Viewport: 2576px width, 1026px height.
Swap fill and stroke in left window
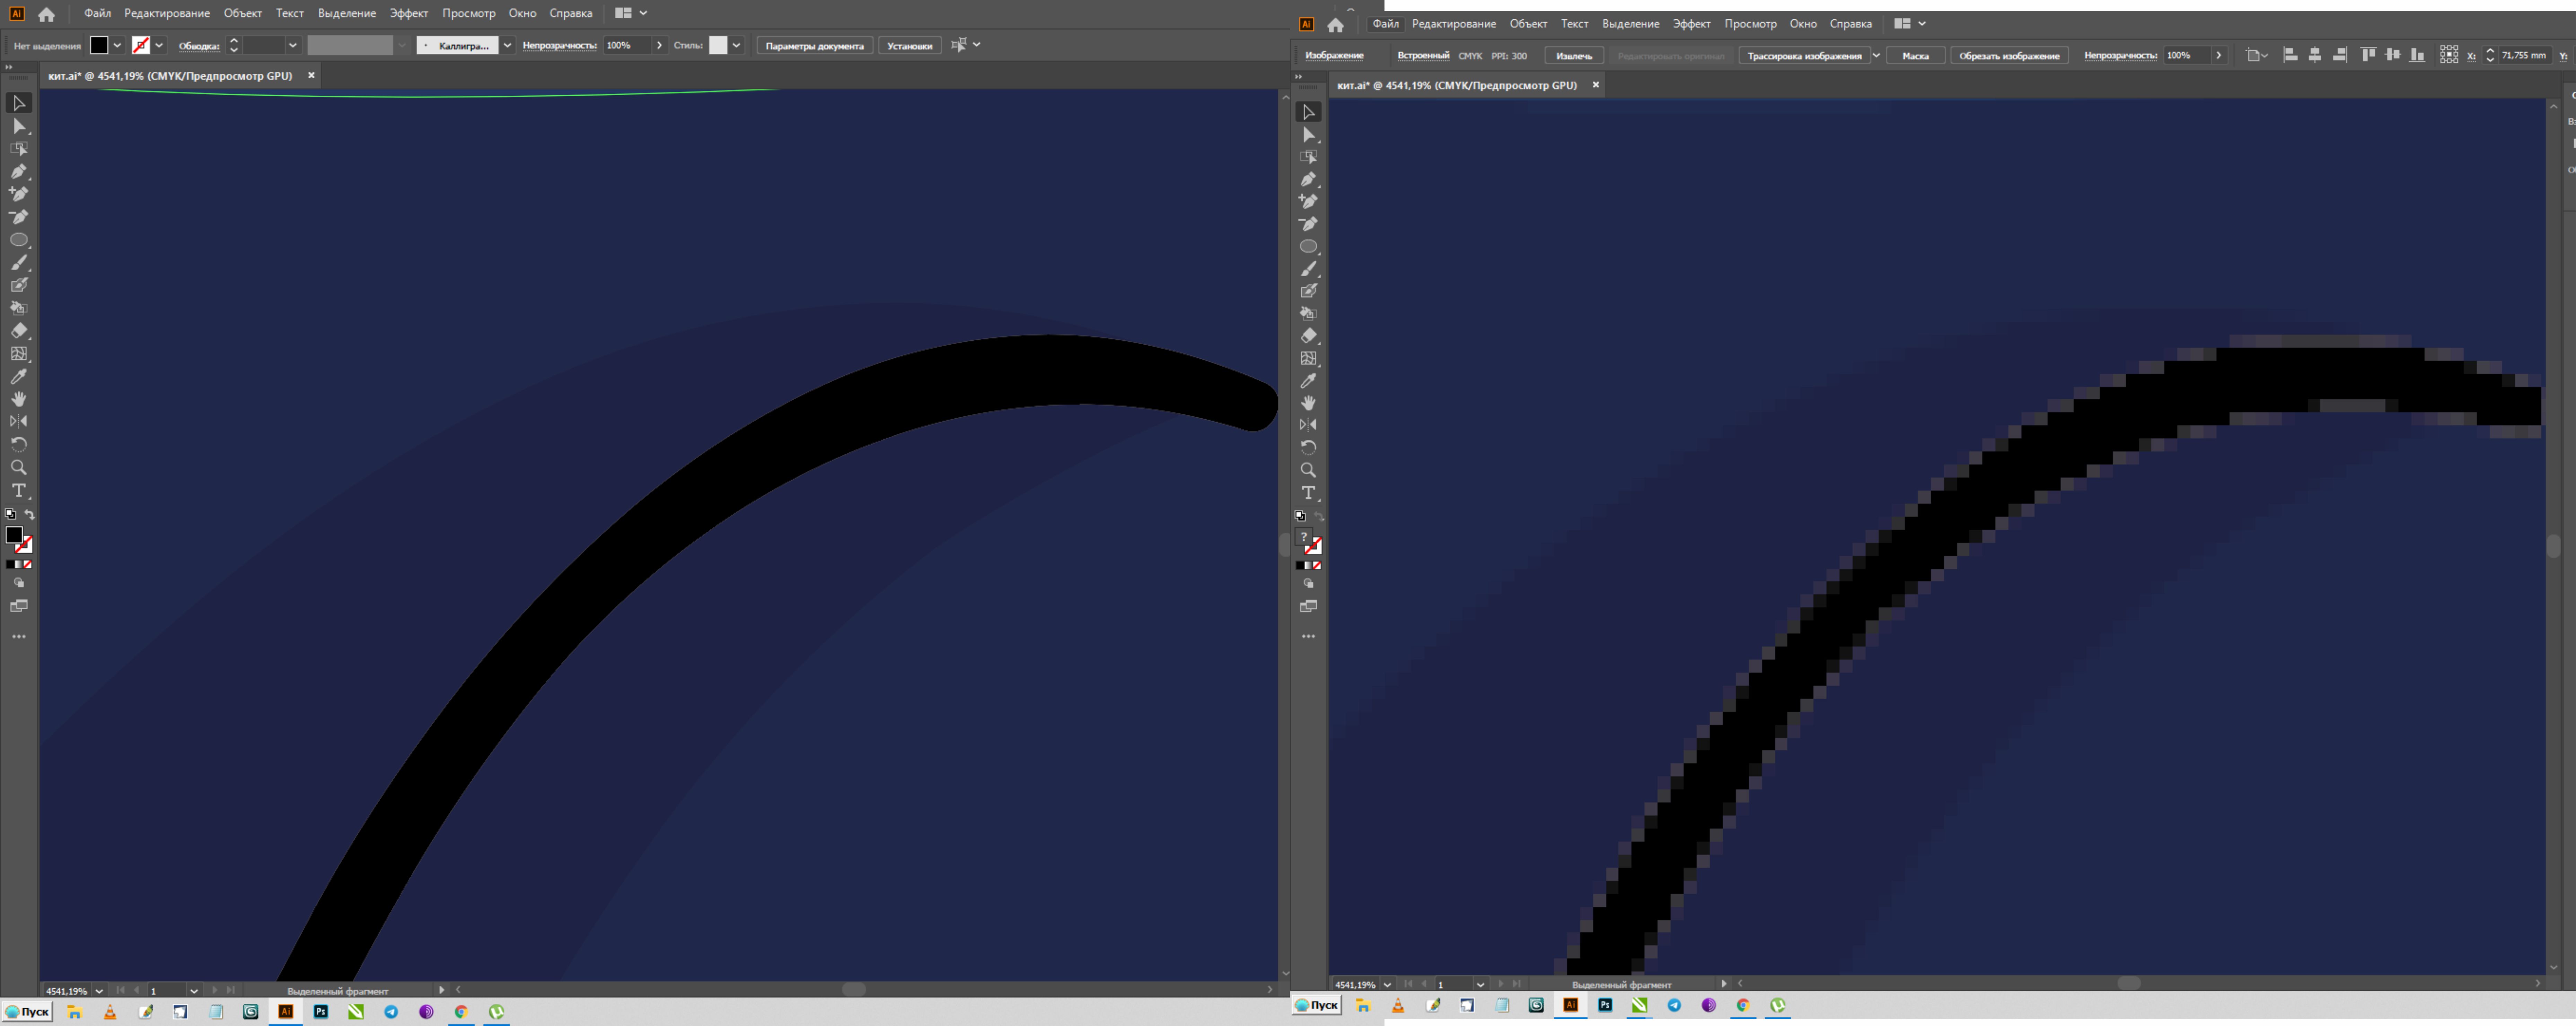(x=29, y=515)
